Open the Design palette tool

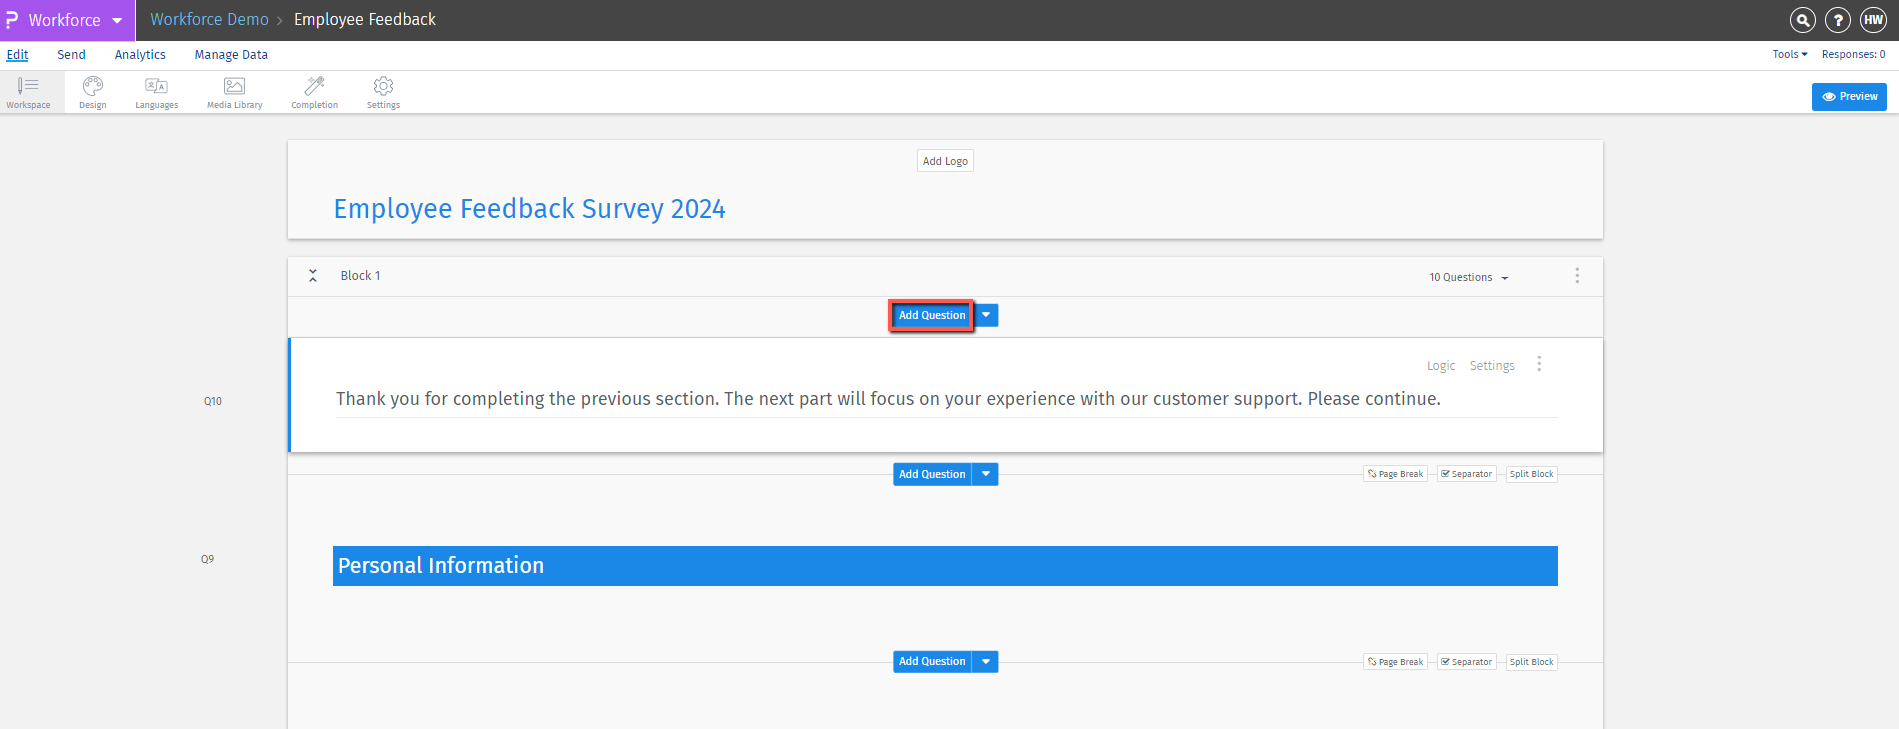pos(93,92)
